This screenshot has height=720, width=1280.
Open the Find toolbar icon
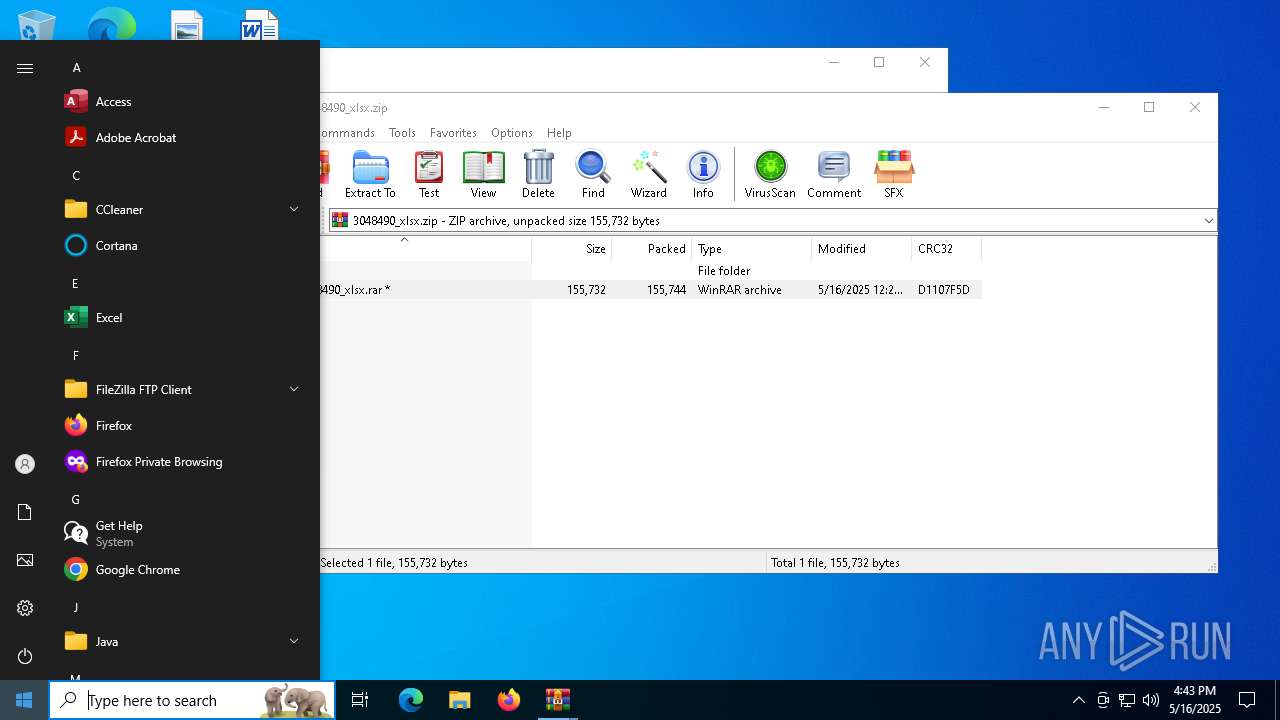click(x=593, y=174)
